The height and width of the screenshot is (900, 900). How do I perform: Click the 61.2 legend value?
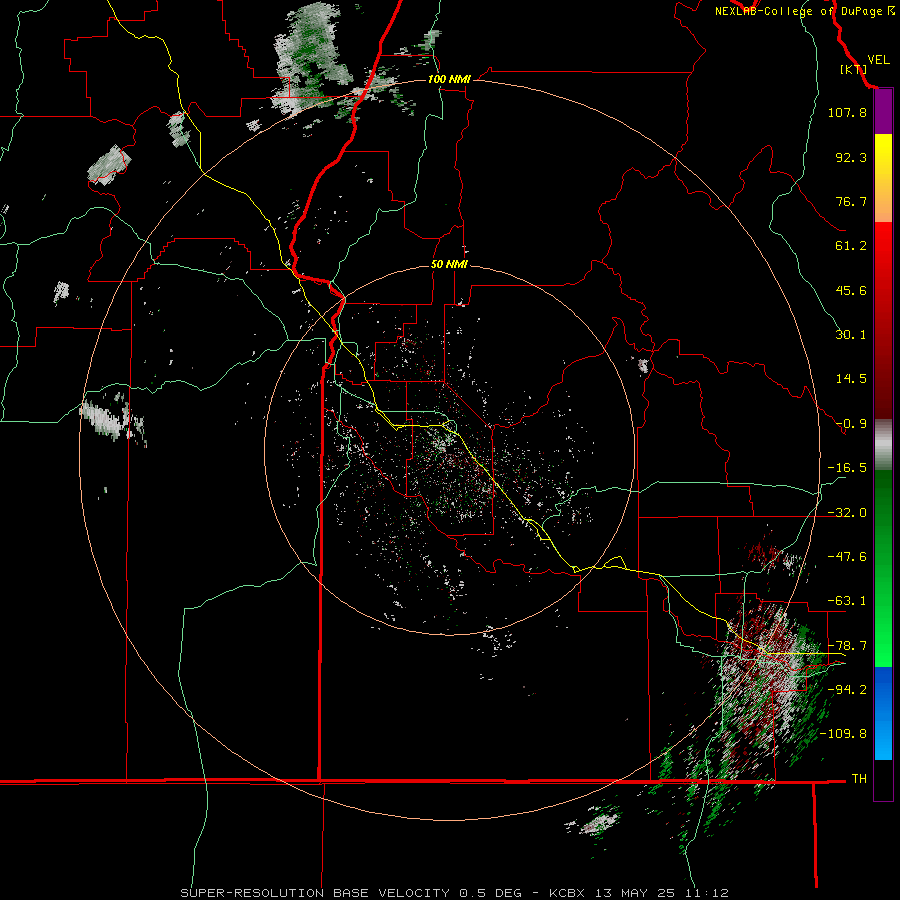(851, 246)
